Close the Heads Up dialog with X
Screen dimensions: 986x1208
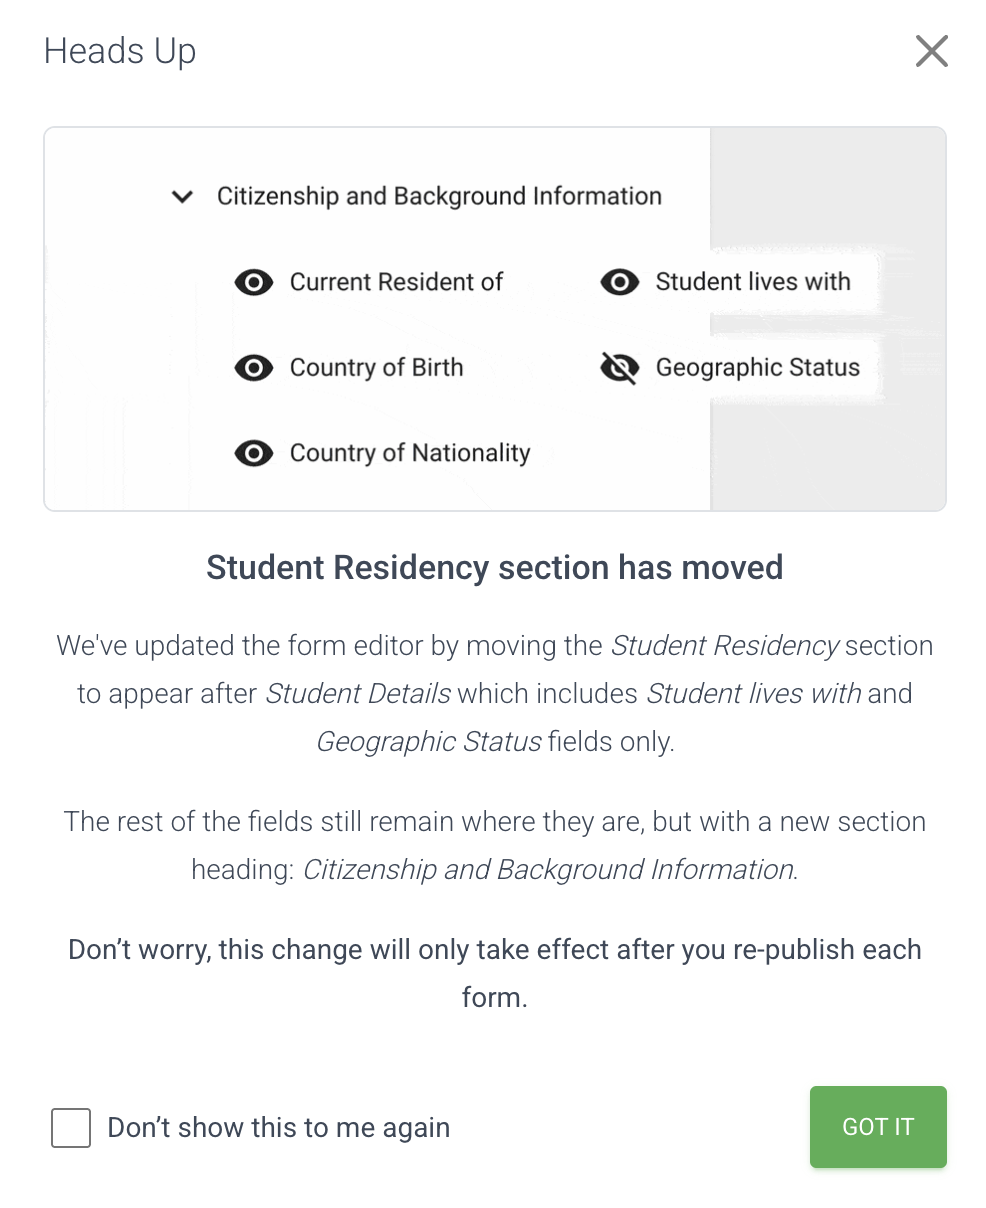pyautogui.click(x=931, y=51)
